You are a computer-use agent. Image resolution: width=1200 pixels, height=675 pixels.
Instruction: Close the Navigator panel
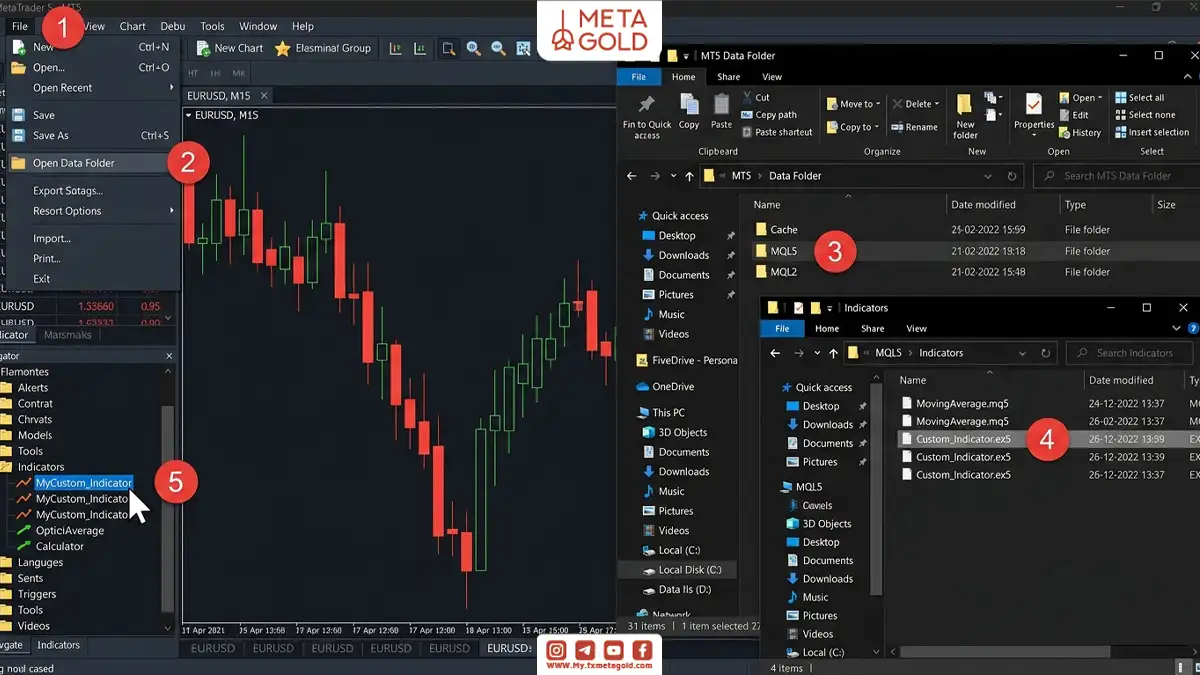pos(169,356)
